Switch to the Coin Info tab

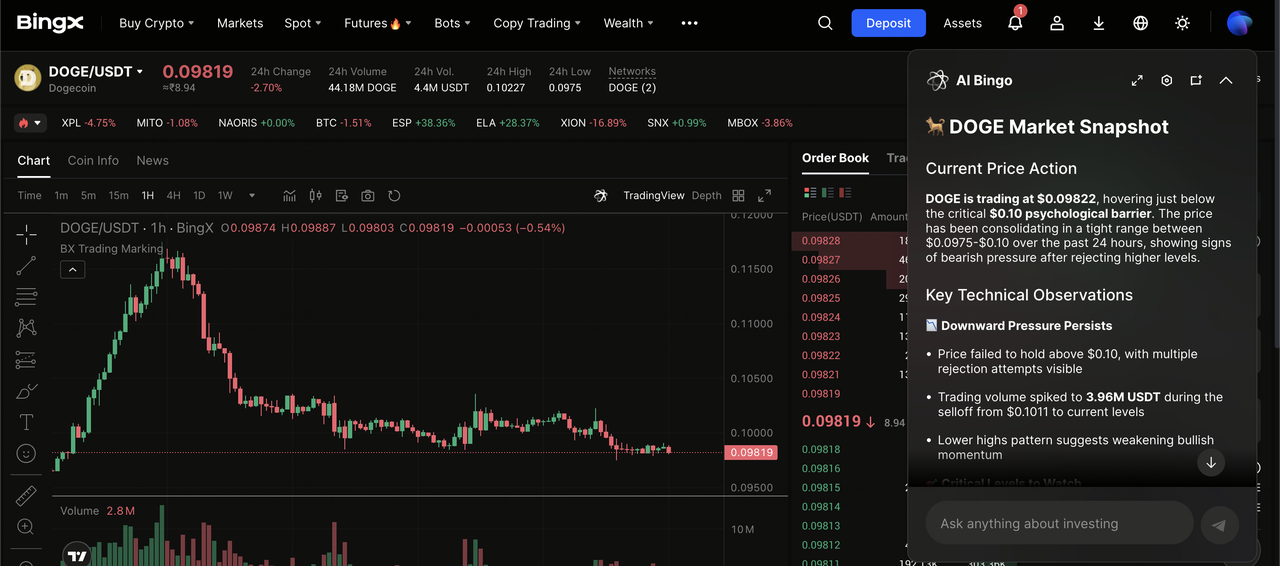coord(93,161)
